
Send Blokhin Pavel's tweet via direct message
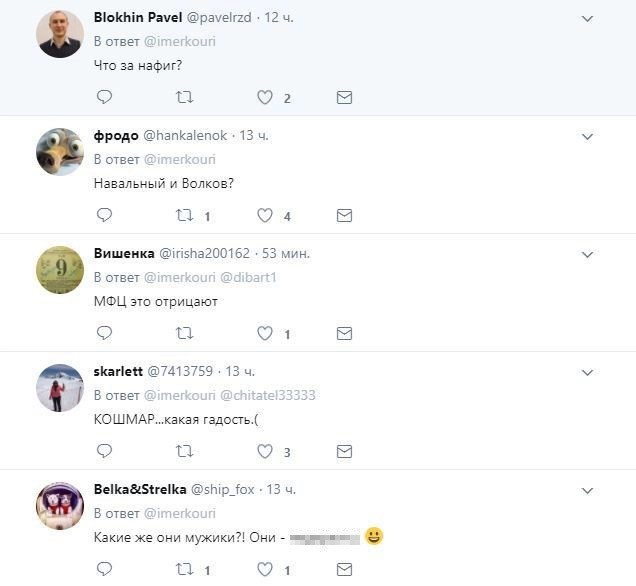[344, 97]
